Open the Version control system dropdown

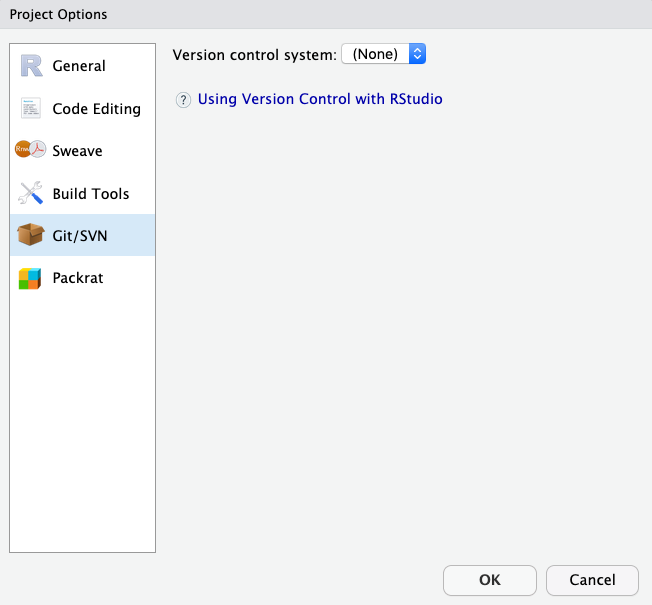click(383, 54)
